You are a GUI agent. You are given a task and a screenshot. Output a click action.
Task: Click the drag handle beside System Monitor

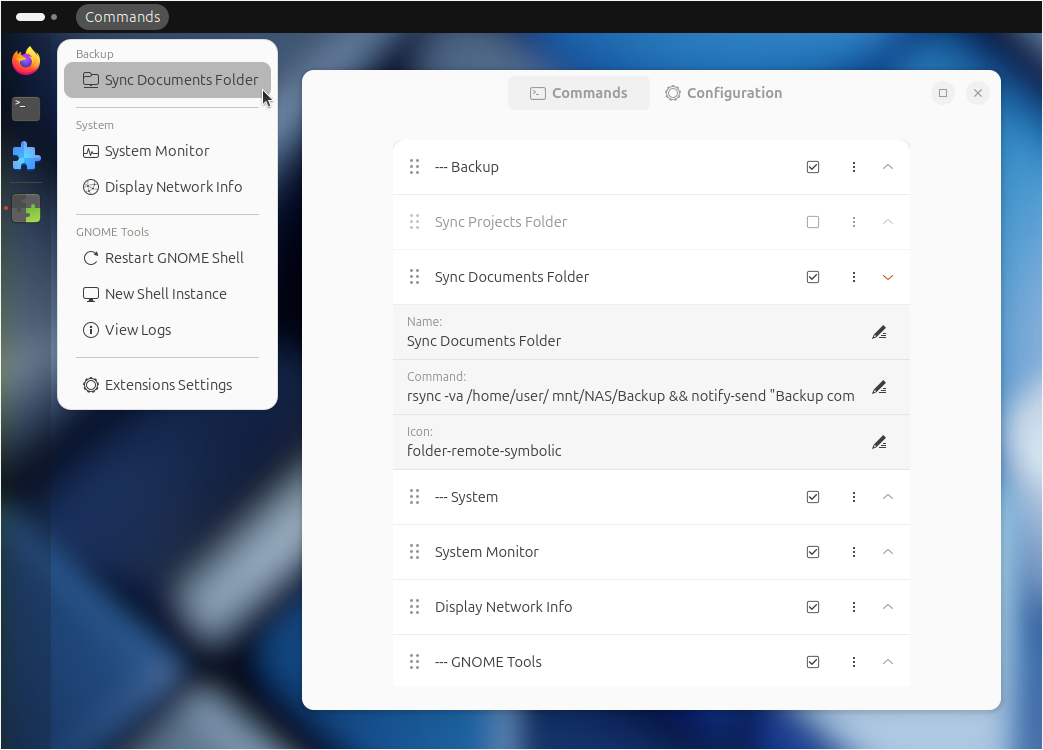click(x=414, y=551)
